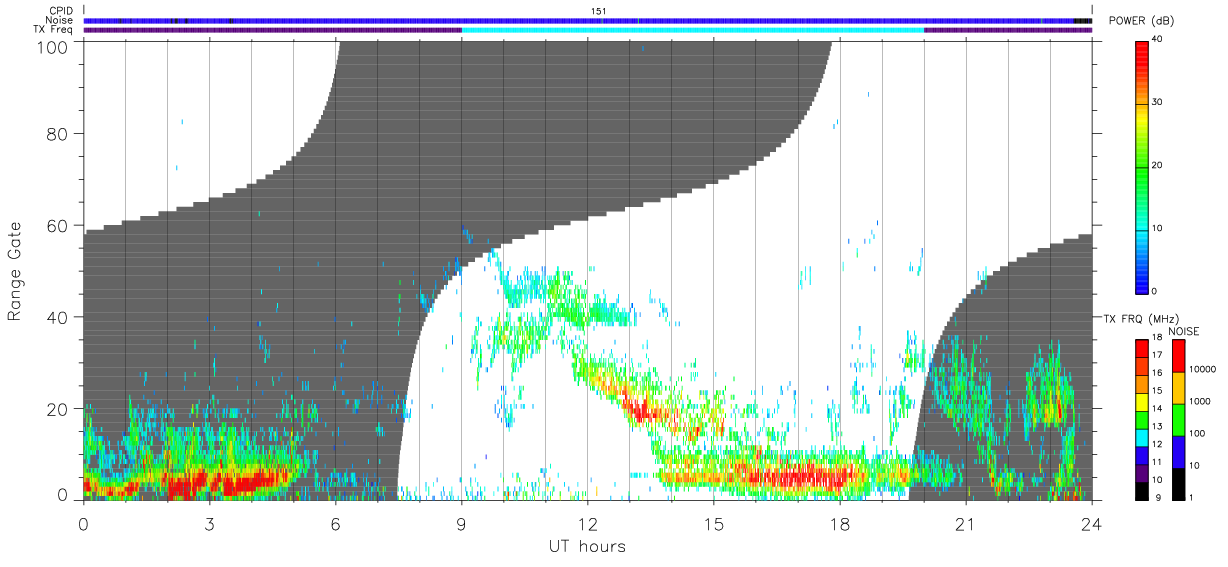The height and width of the screenshot is (567, 1228).
Task: Click the blue swatch in the NOISE legend
Action: tap(1180, 452)
